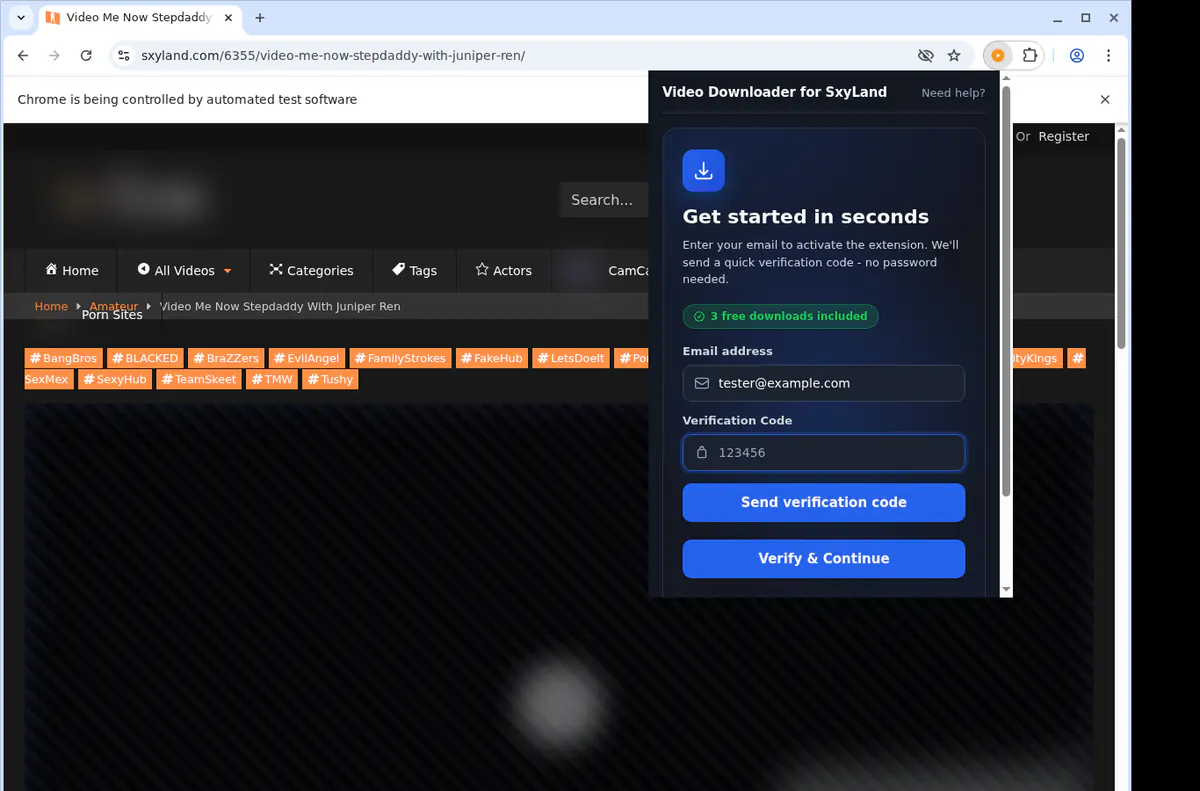The width and height of the screenshot is (1200, 791).
Task: Click the page vertical scrollbar
Action: 1121,243
